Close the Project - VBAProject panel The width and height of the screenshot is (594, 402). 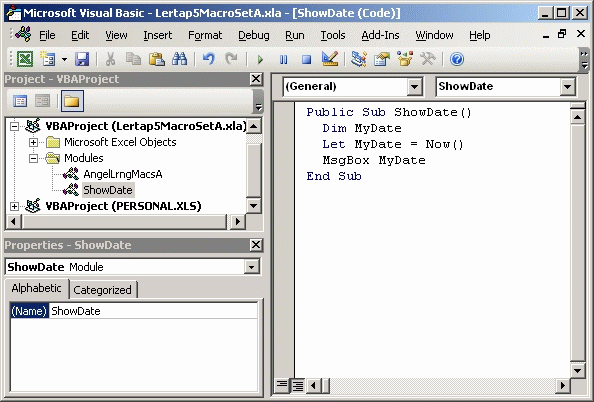(x=256, y=79)
